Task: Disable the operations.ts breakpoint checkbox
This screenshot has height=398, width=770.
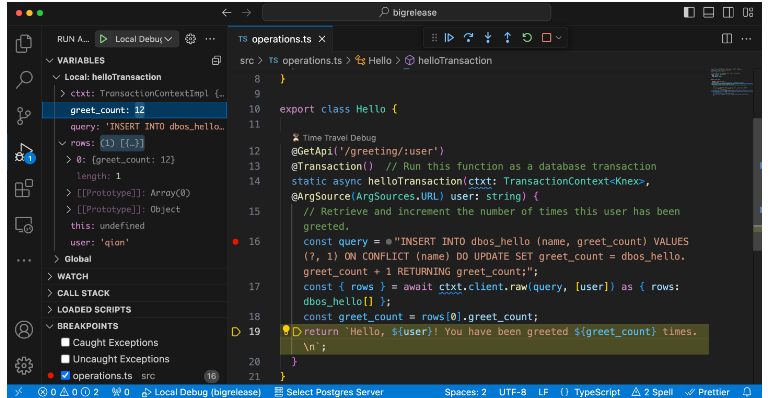Action: (x=65, y=375)
